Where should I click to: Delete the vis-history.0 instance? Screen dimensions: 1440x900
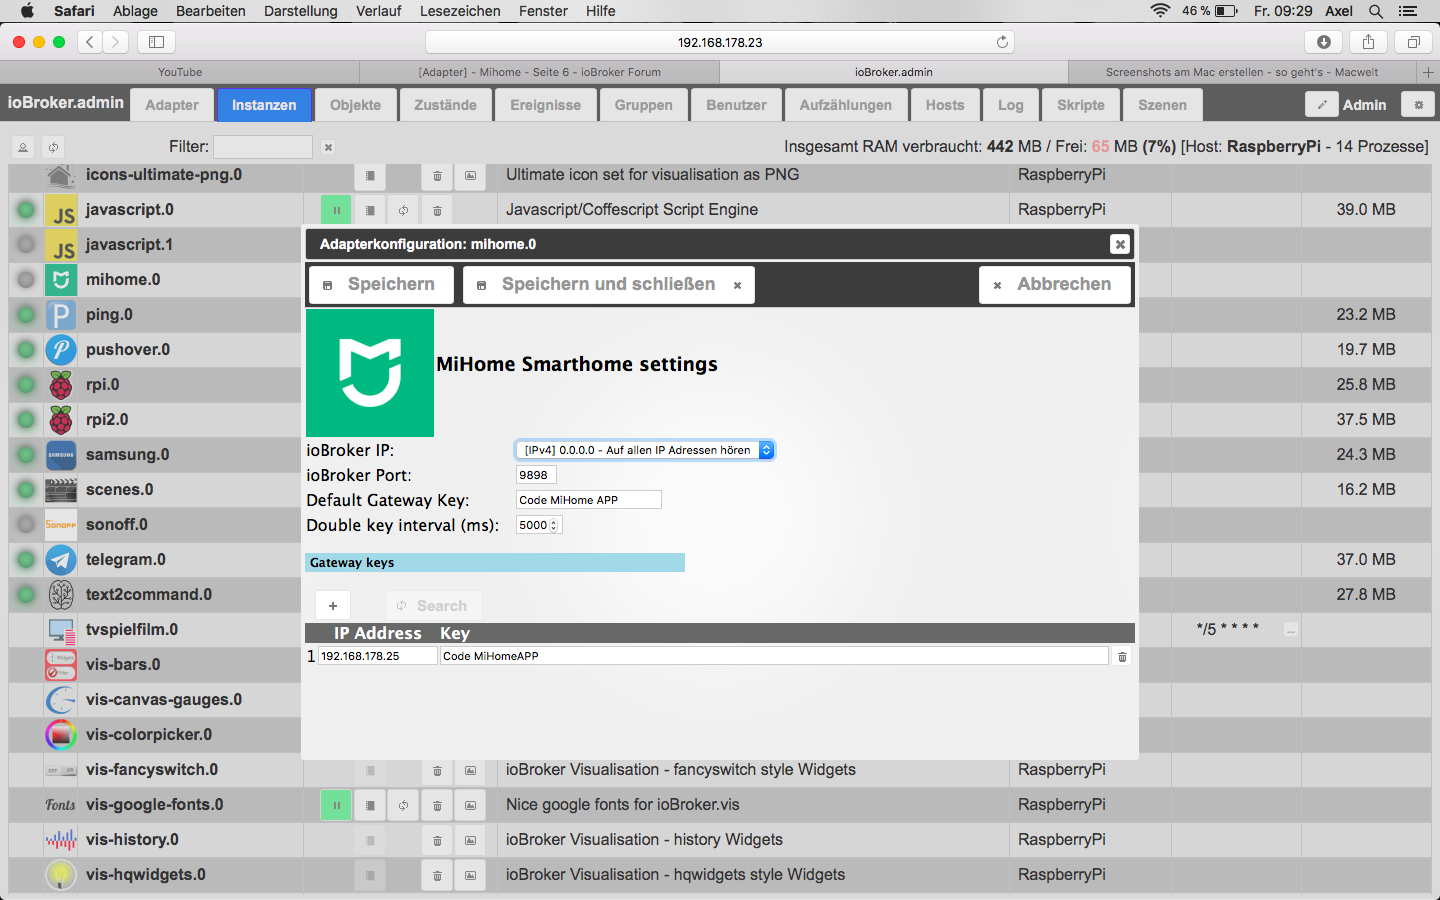[x=437, y=840]
